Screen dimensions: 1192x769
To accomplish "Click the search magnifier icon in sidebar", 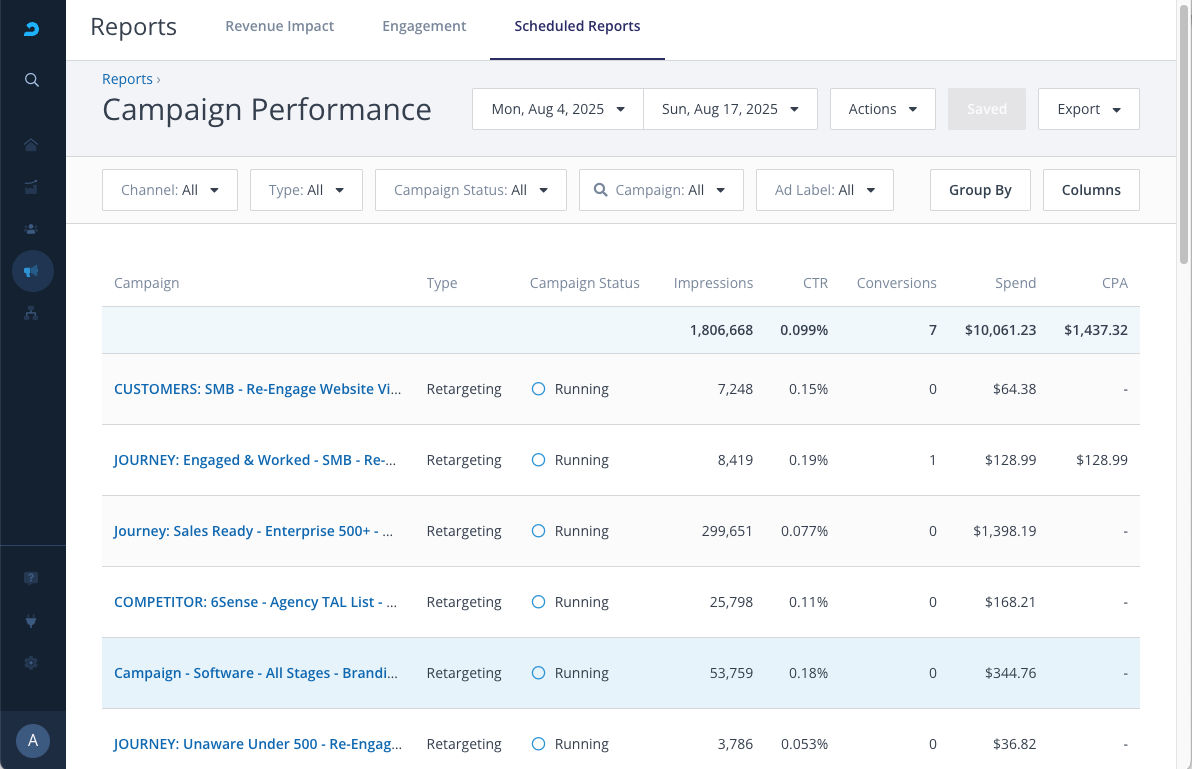I will click(32, 80).
